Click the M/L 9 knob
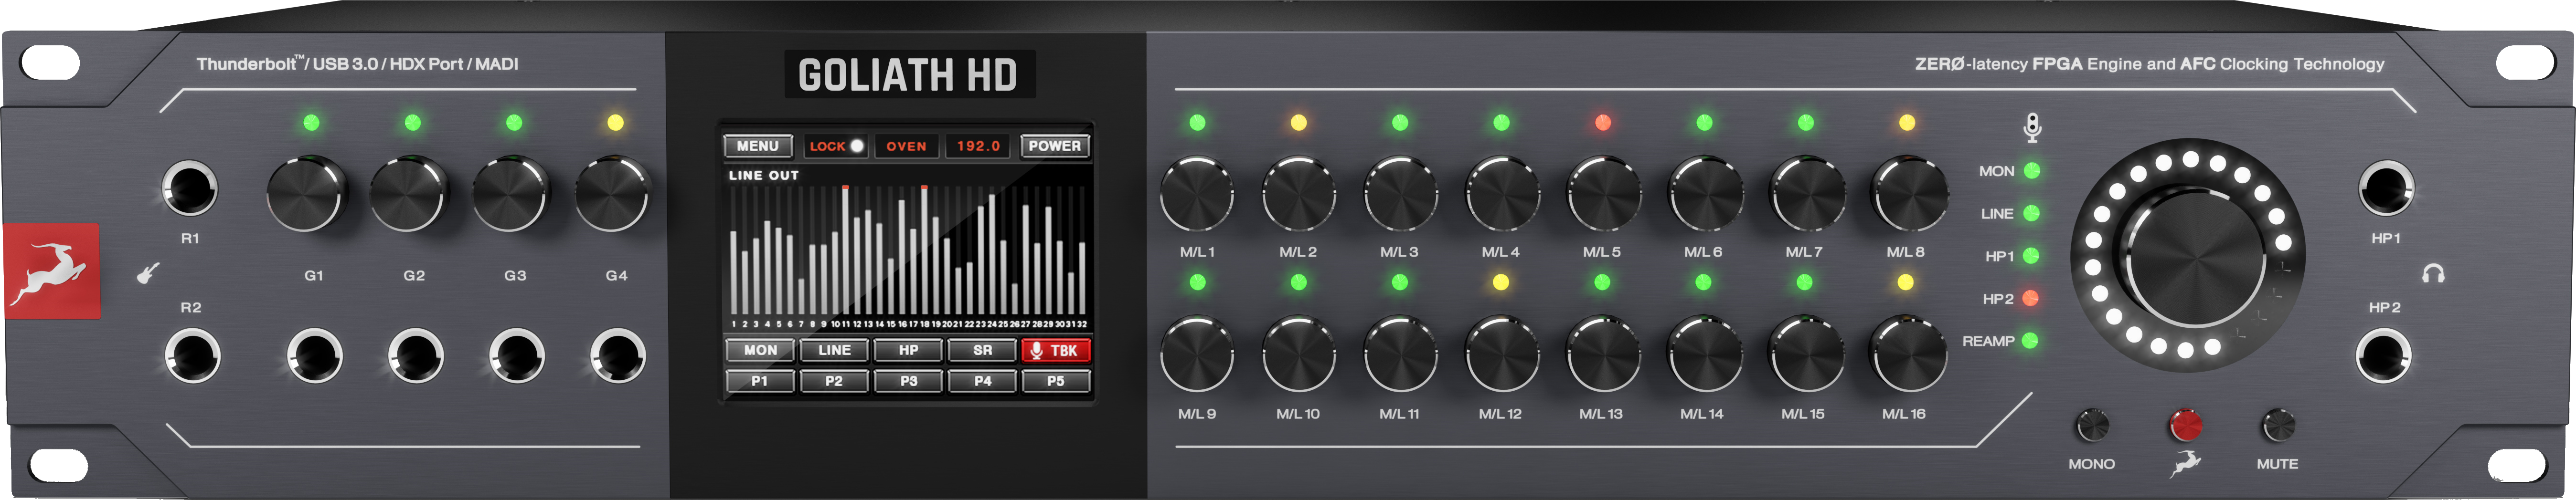The height and width of the screenshot is (500, 2576). [1197, 354]
